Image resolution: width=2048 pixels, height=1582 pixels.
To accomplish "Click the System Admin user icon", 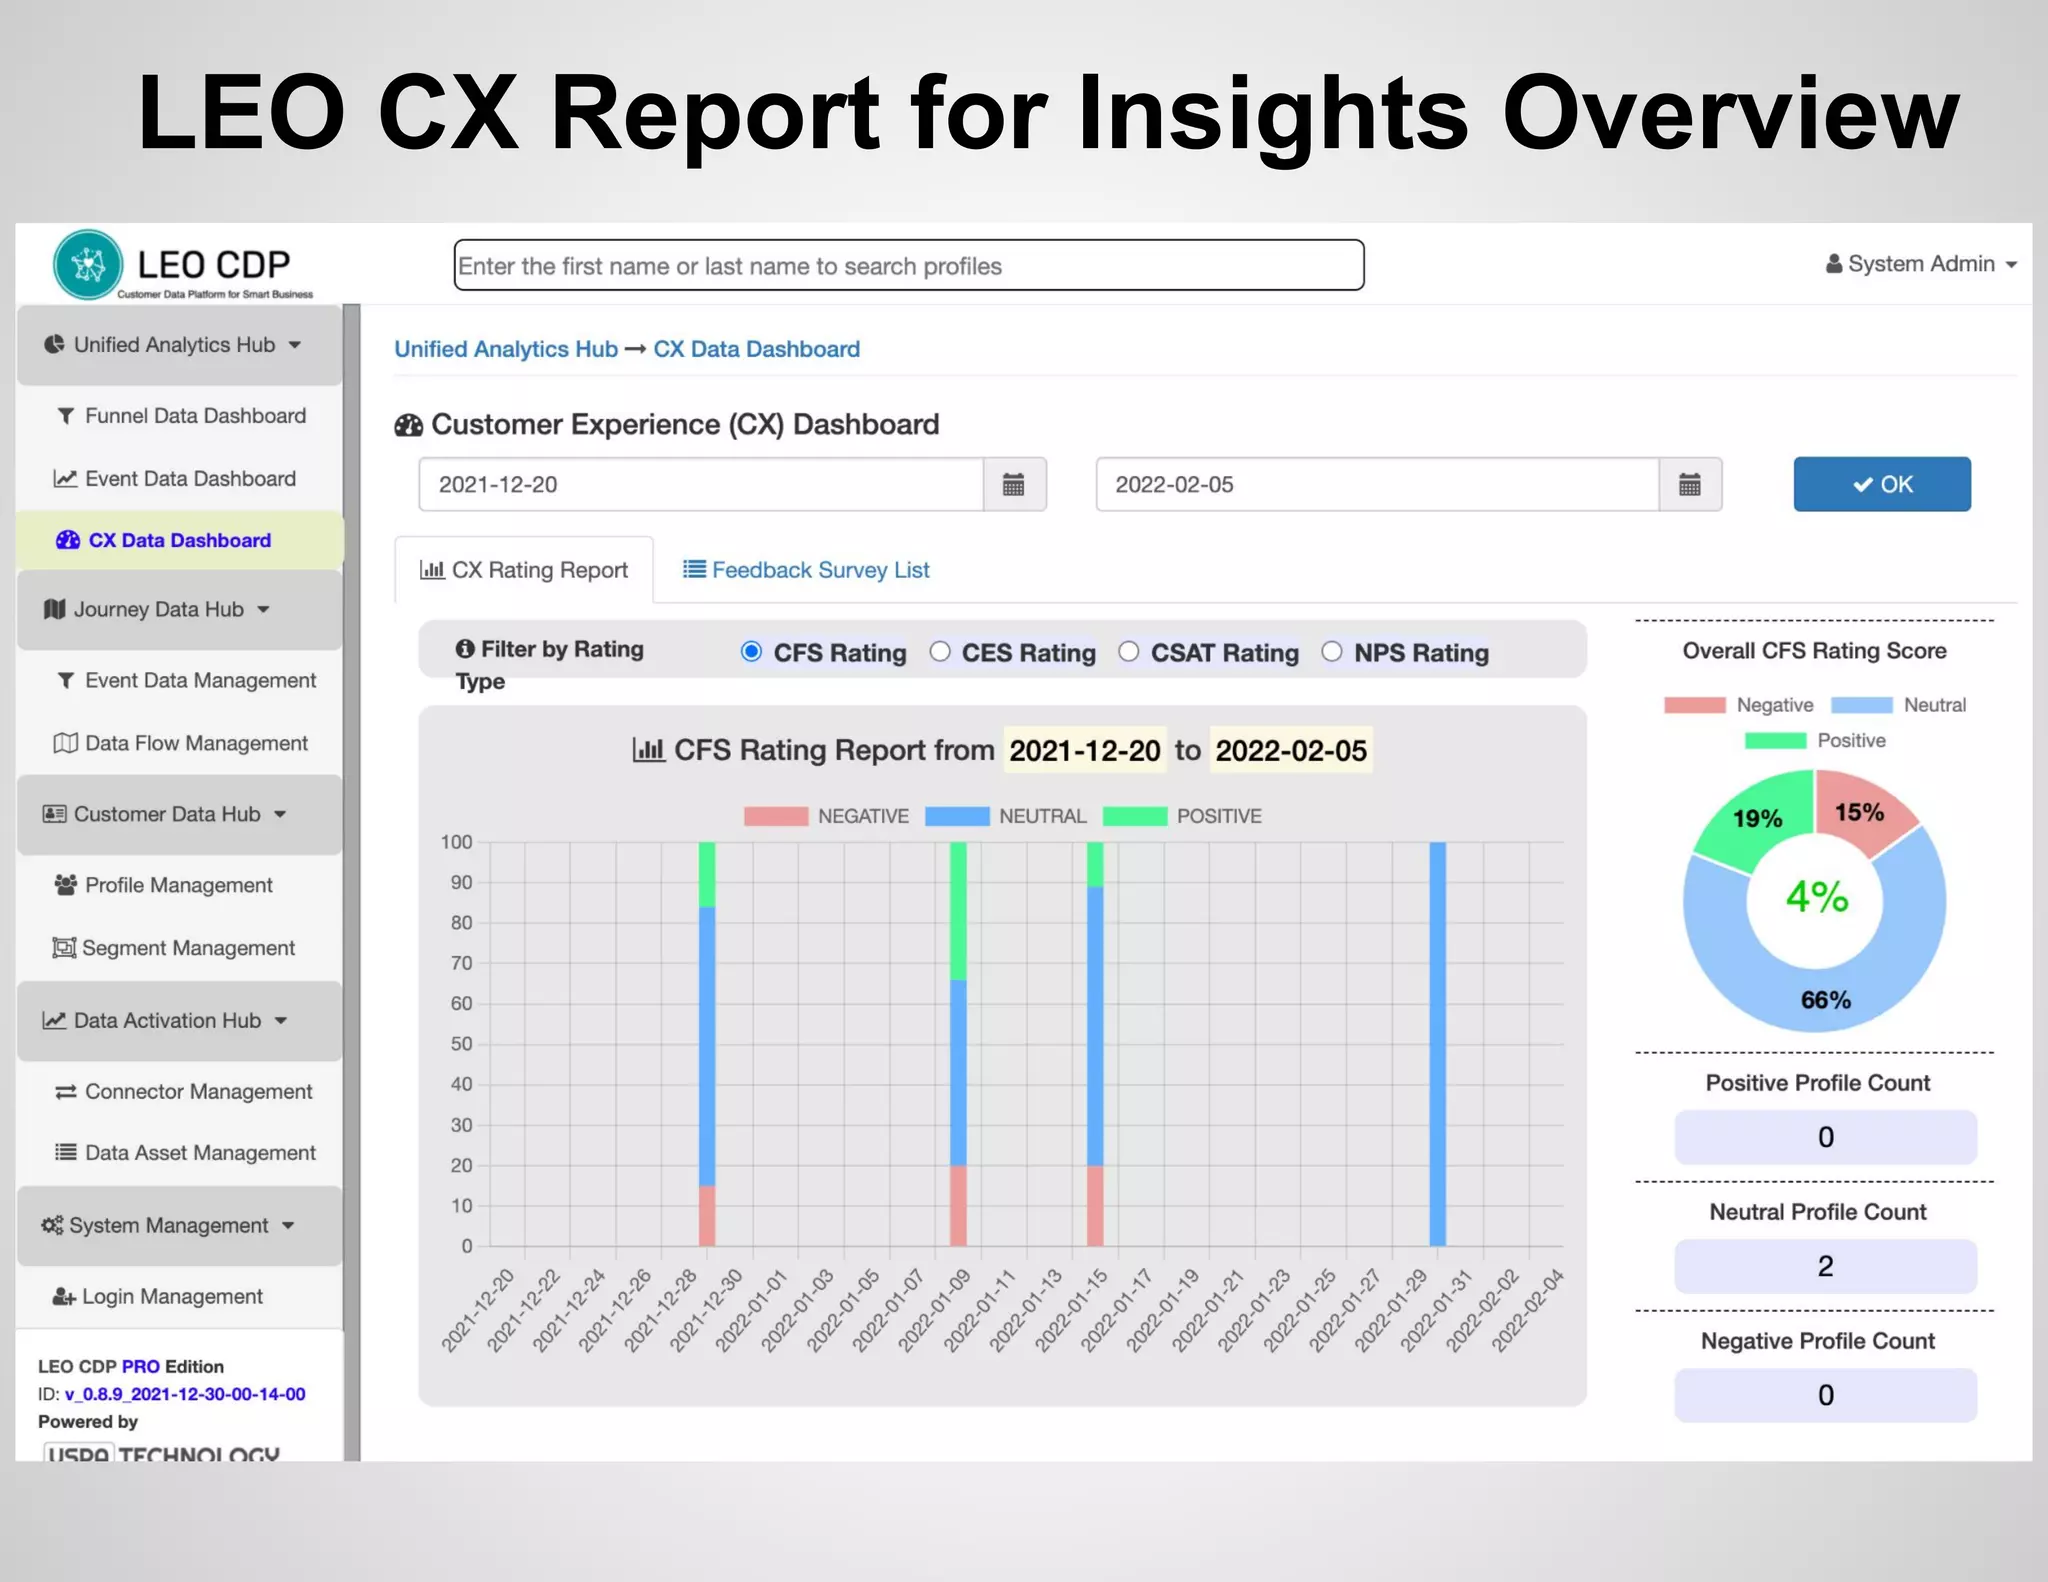I will pyautogui.click(x=1834, y=264).
